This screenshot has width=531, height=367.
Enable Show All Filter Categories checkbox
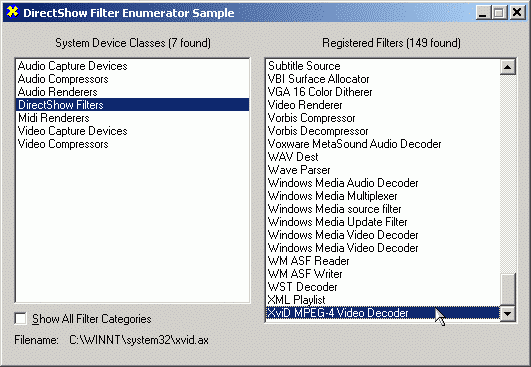tap(21, 319)
